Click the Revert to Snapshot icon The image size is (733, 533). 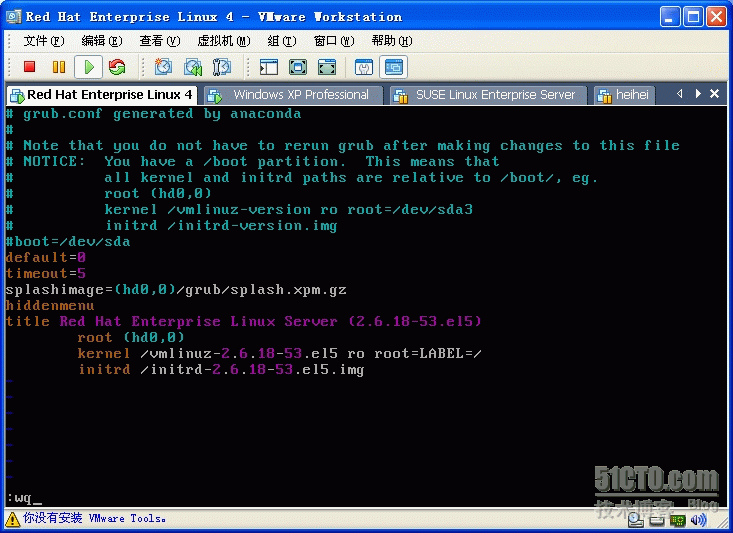pos(193,67)
